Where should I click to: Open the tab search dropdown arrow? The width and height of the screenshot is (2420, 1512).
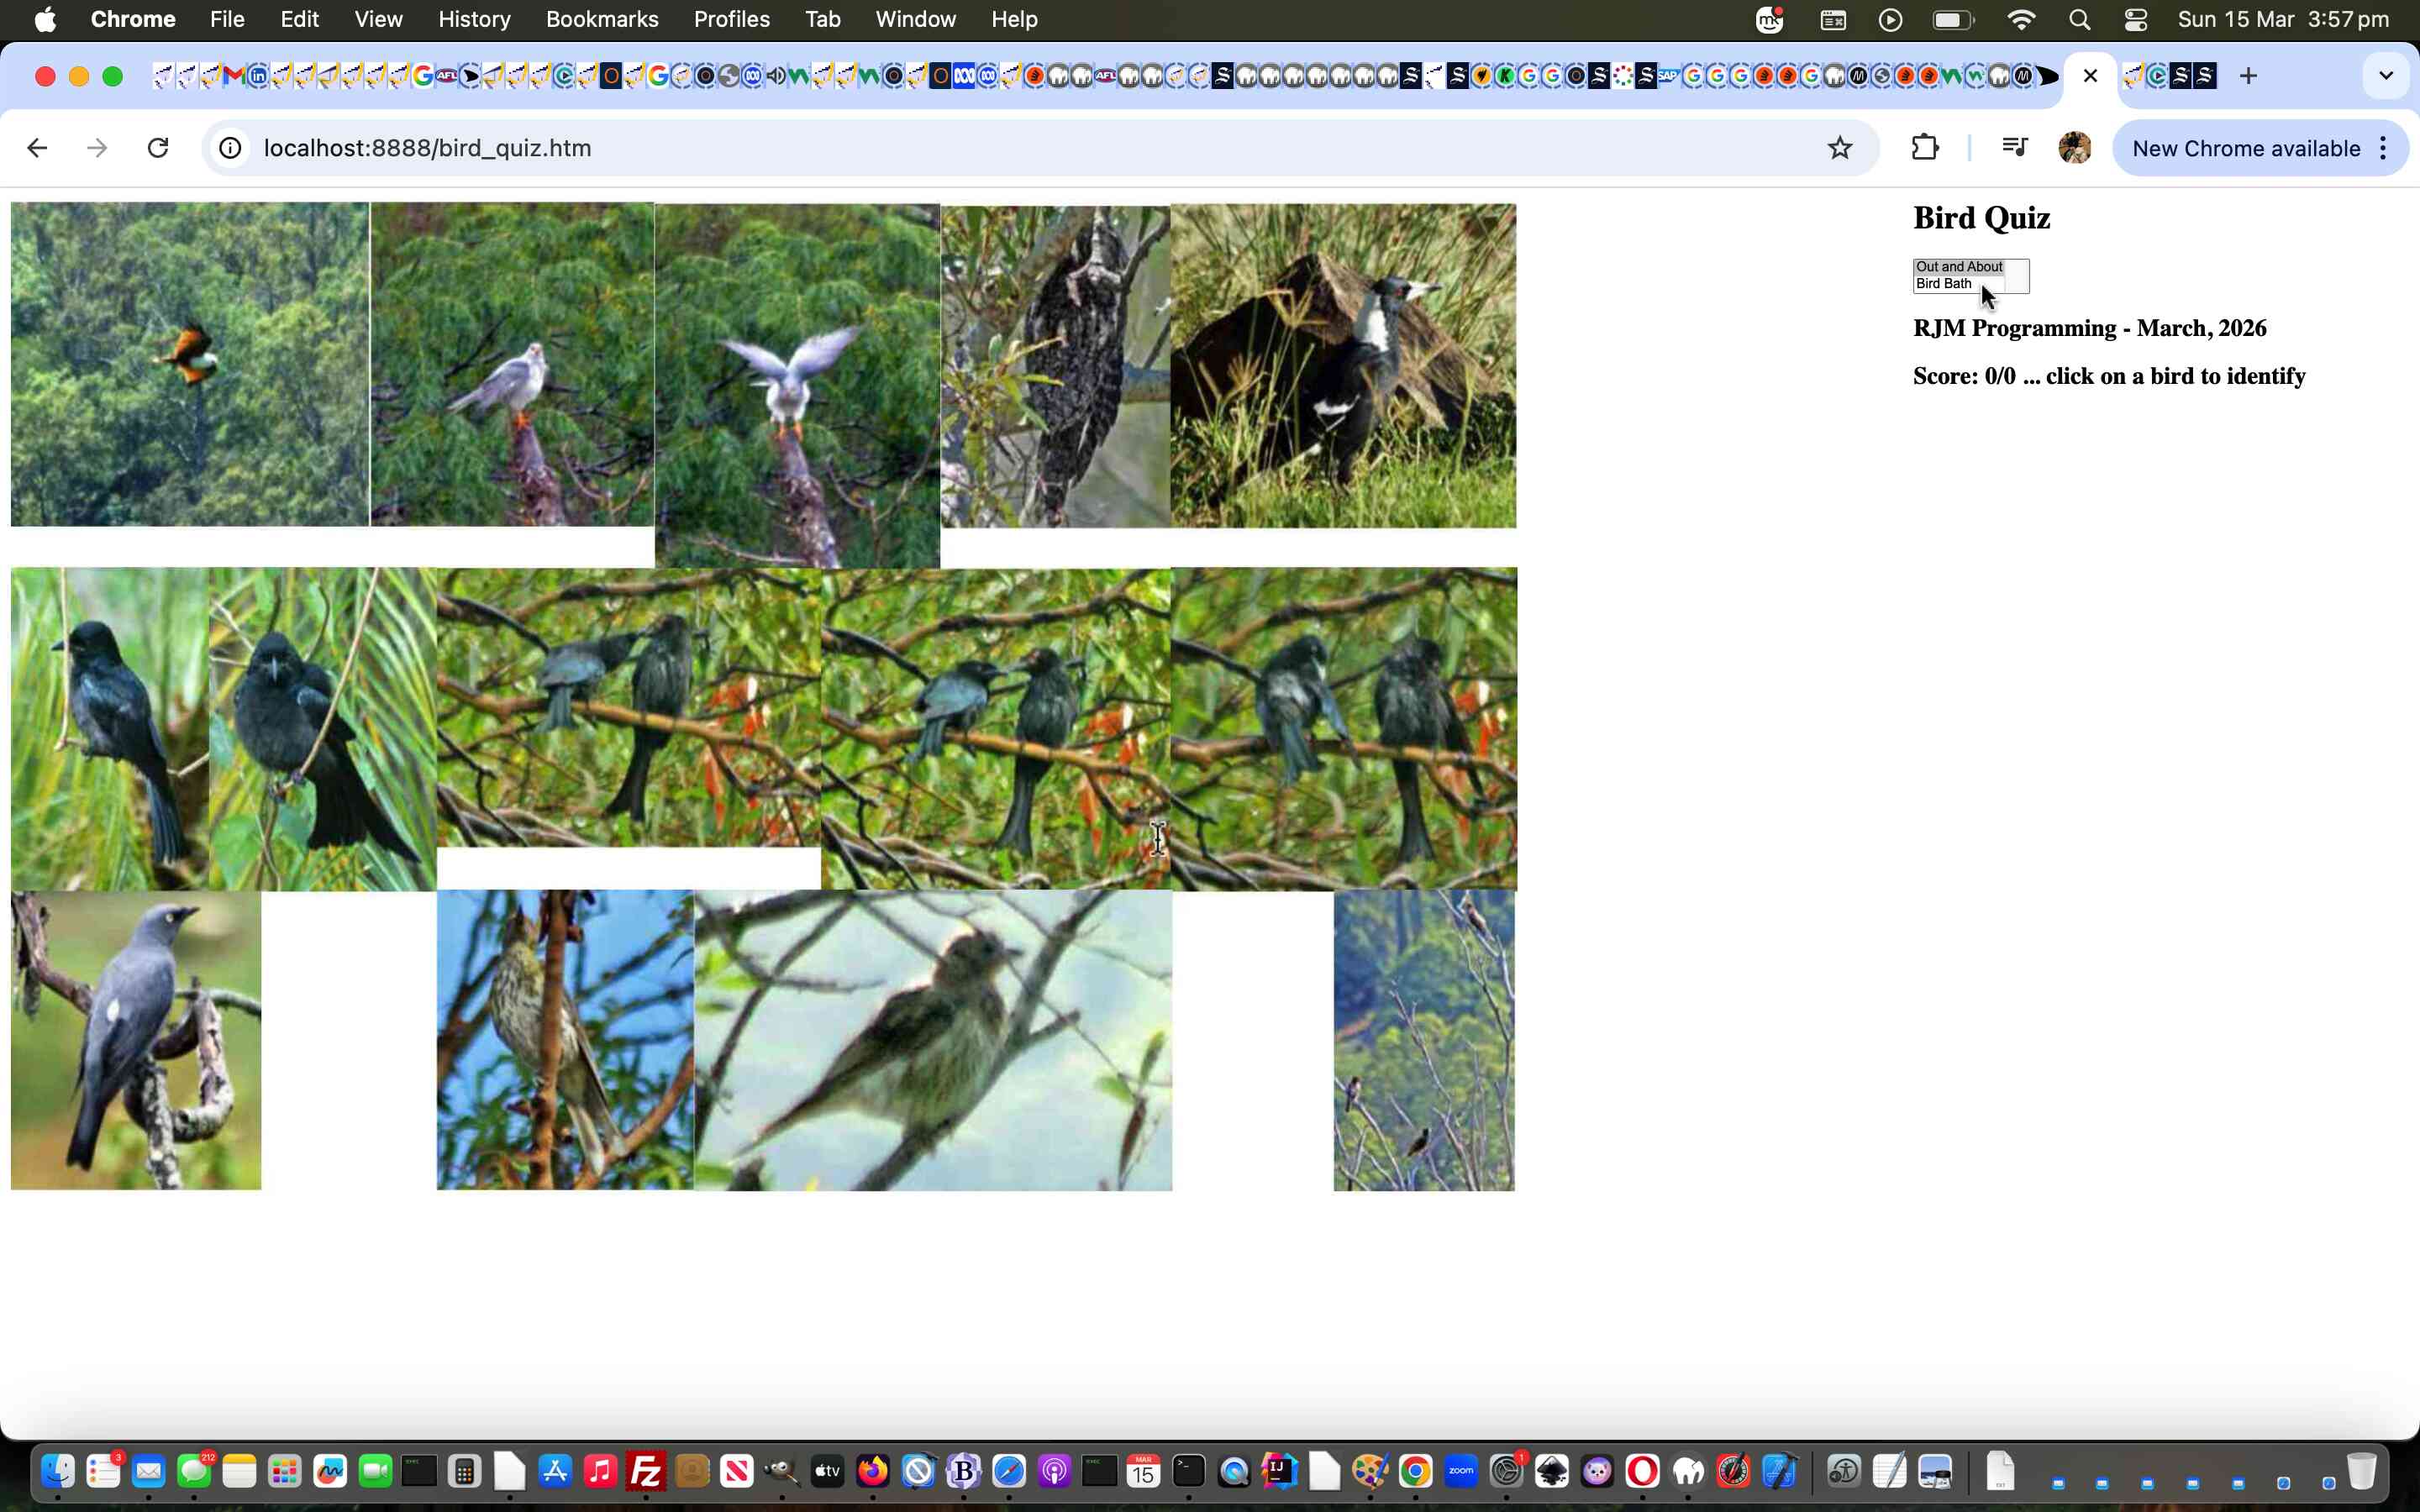point(2384,75)
